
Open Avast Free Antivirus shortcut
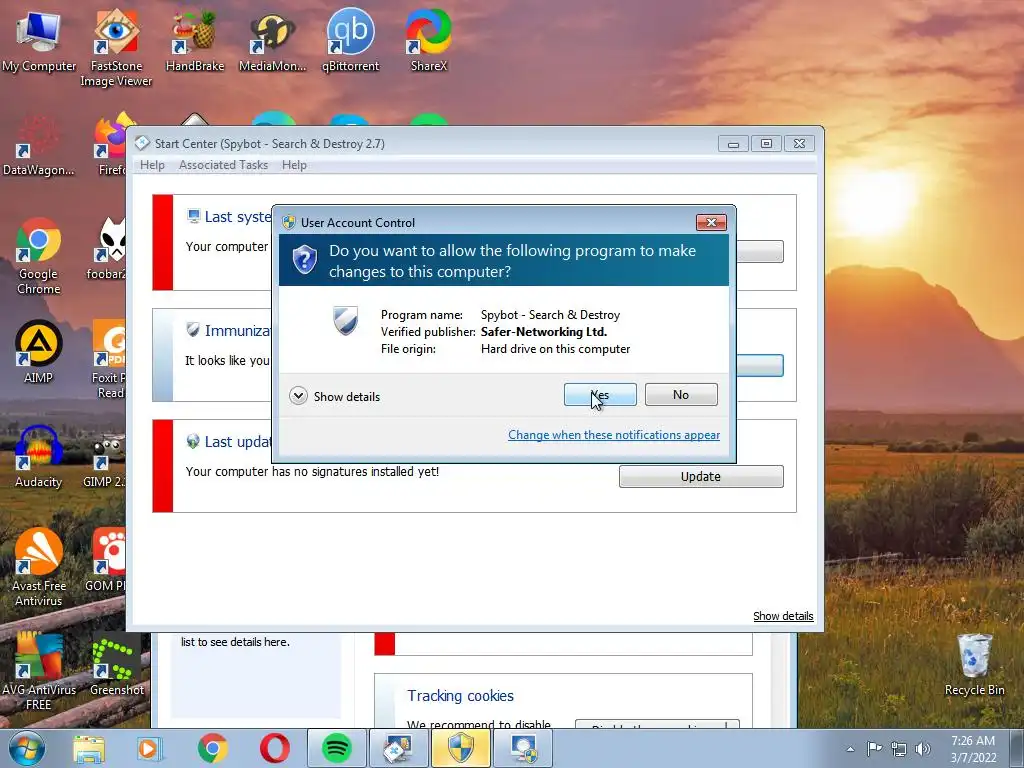tap(39, 568)
